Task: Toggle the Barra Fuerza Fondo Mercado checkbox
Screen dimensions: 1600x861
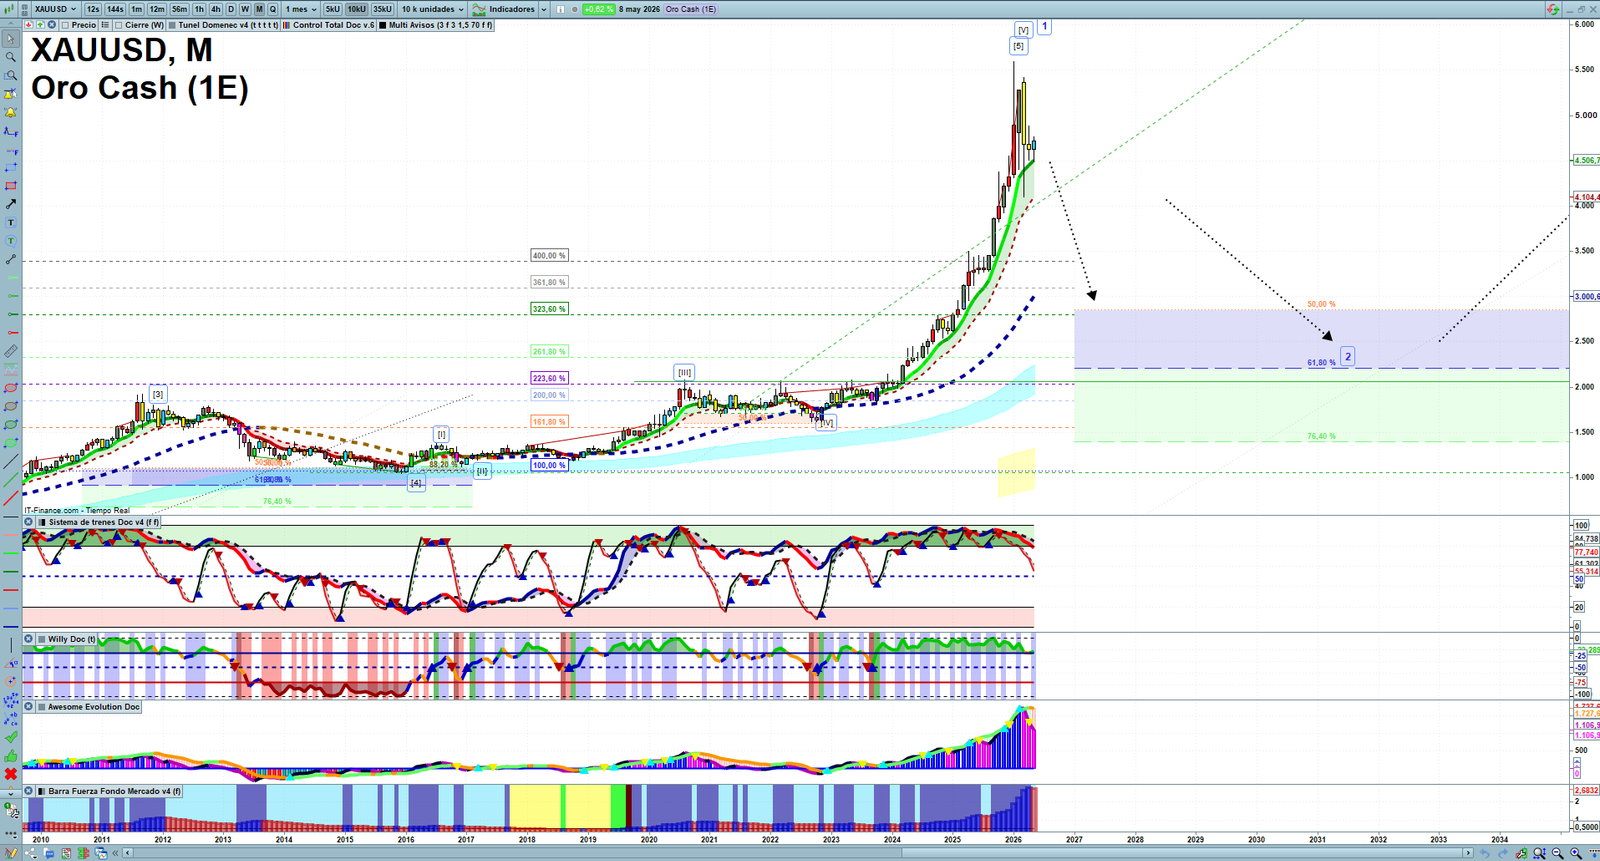Action: tap(42, 791)
